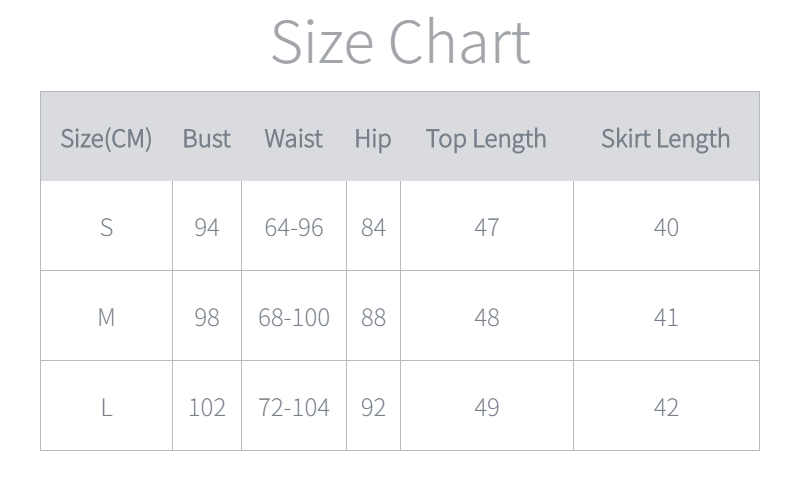Select the size L row label

coord(106,407)
